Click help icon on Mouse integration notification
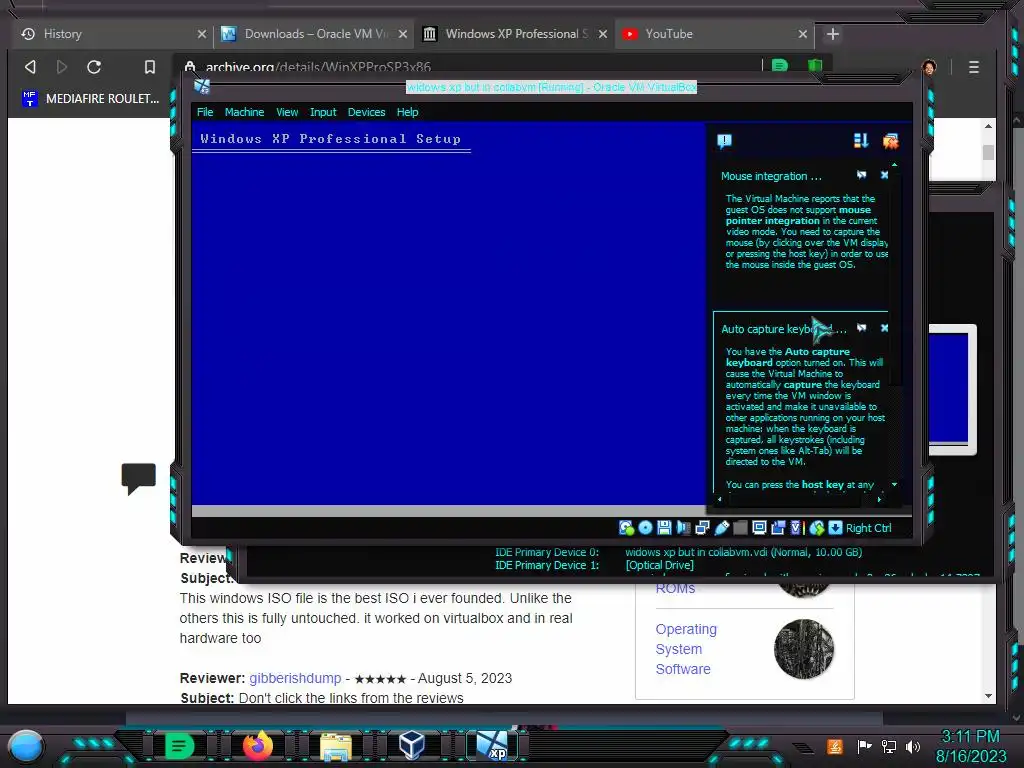 (861, 175)
